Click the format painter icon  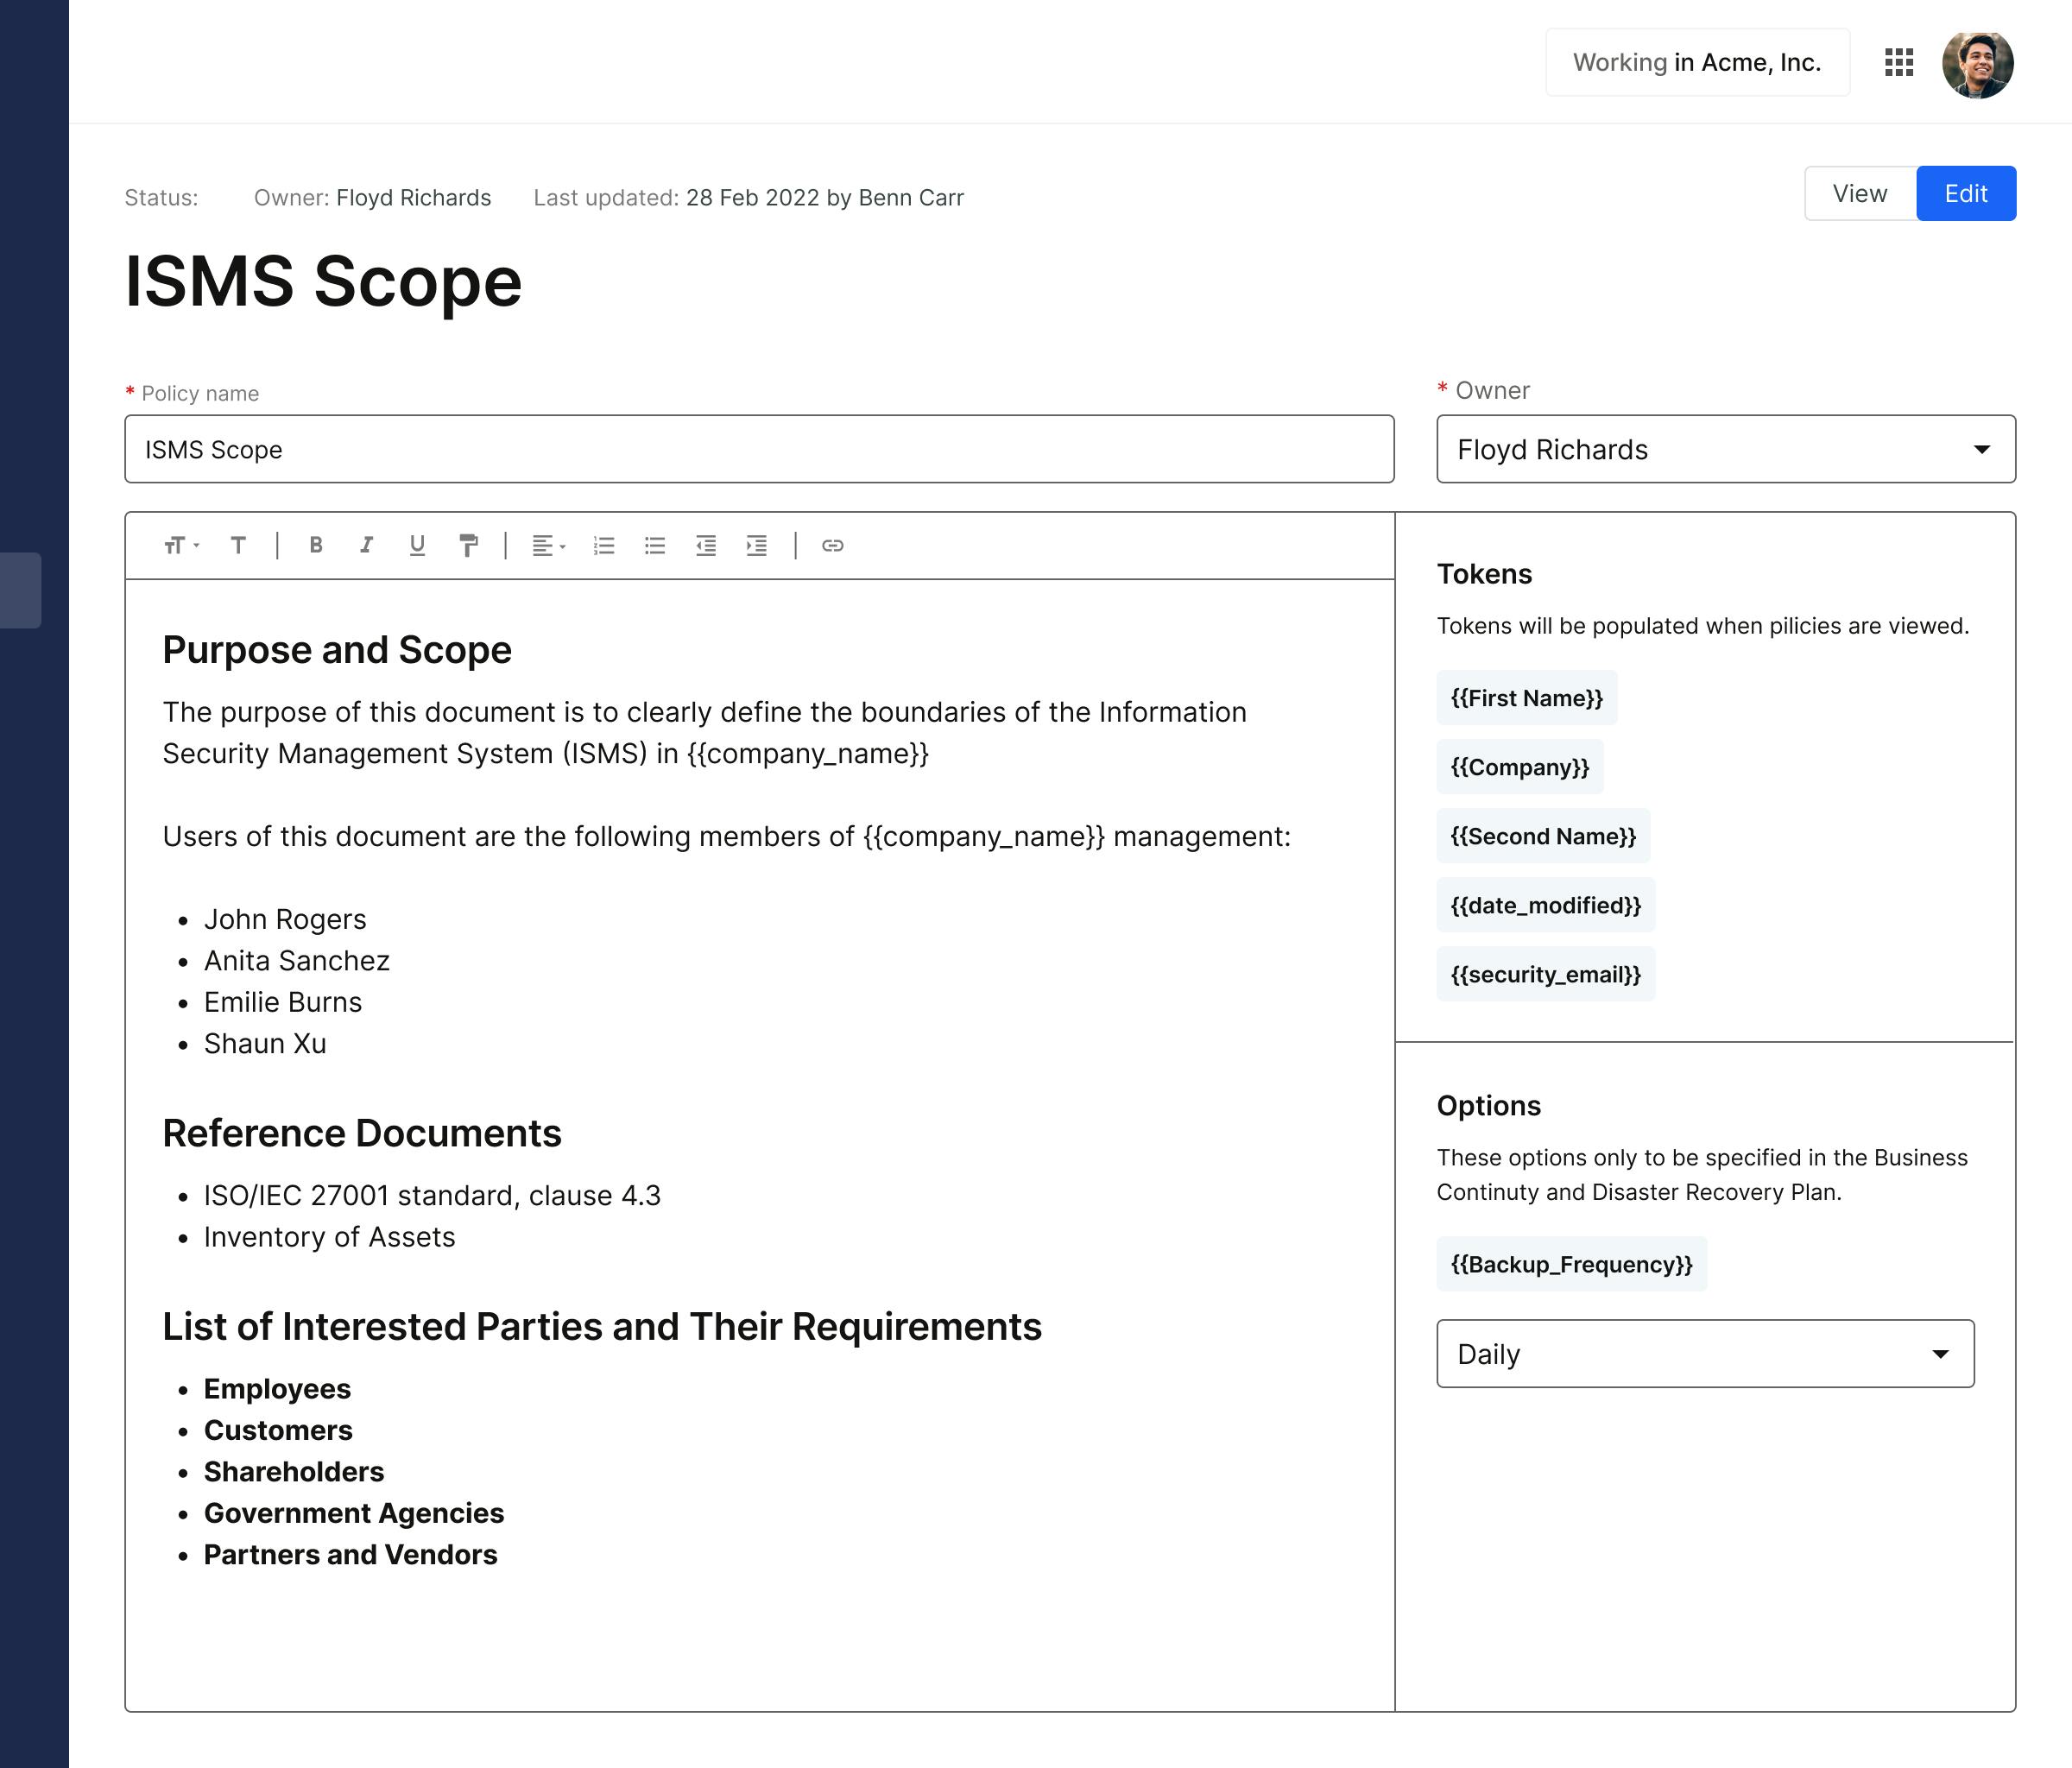coord(468,545)
